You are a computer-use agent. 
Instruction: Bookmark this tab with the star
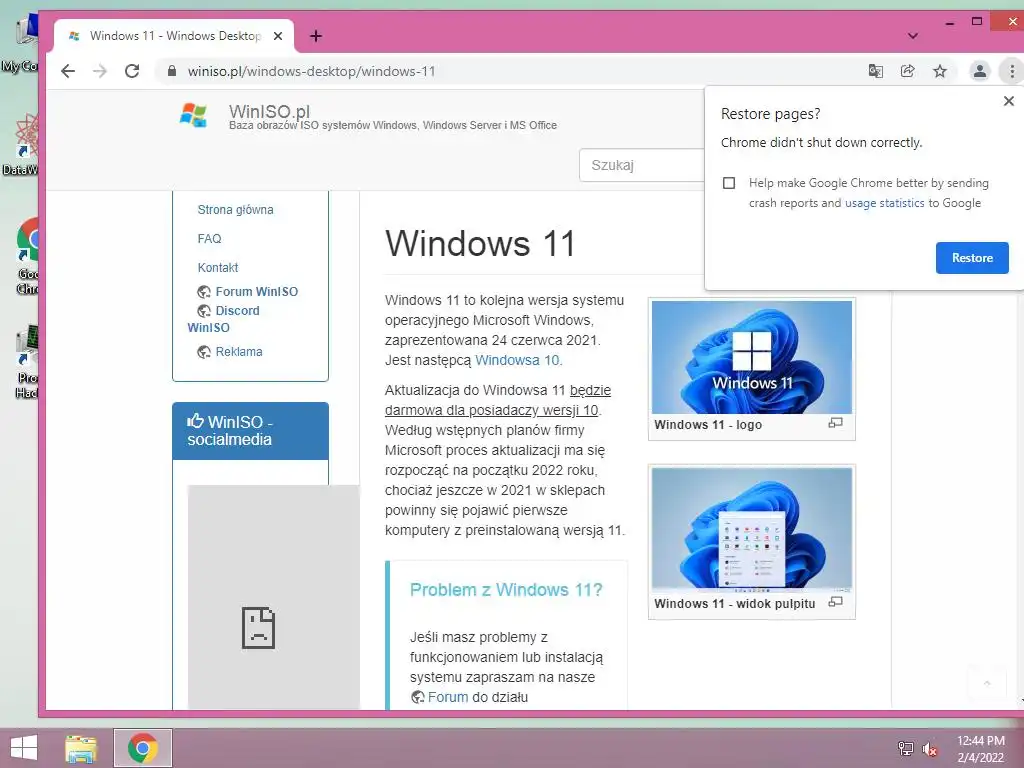coord(940,71)
